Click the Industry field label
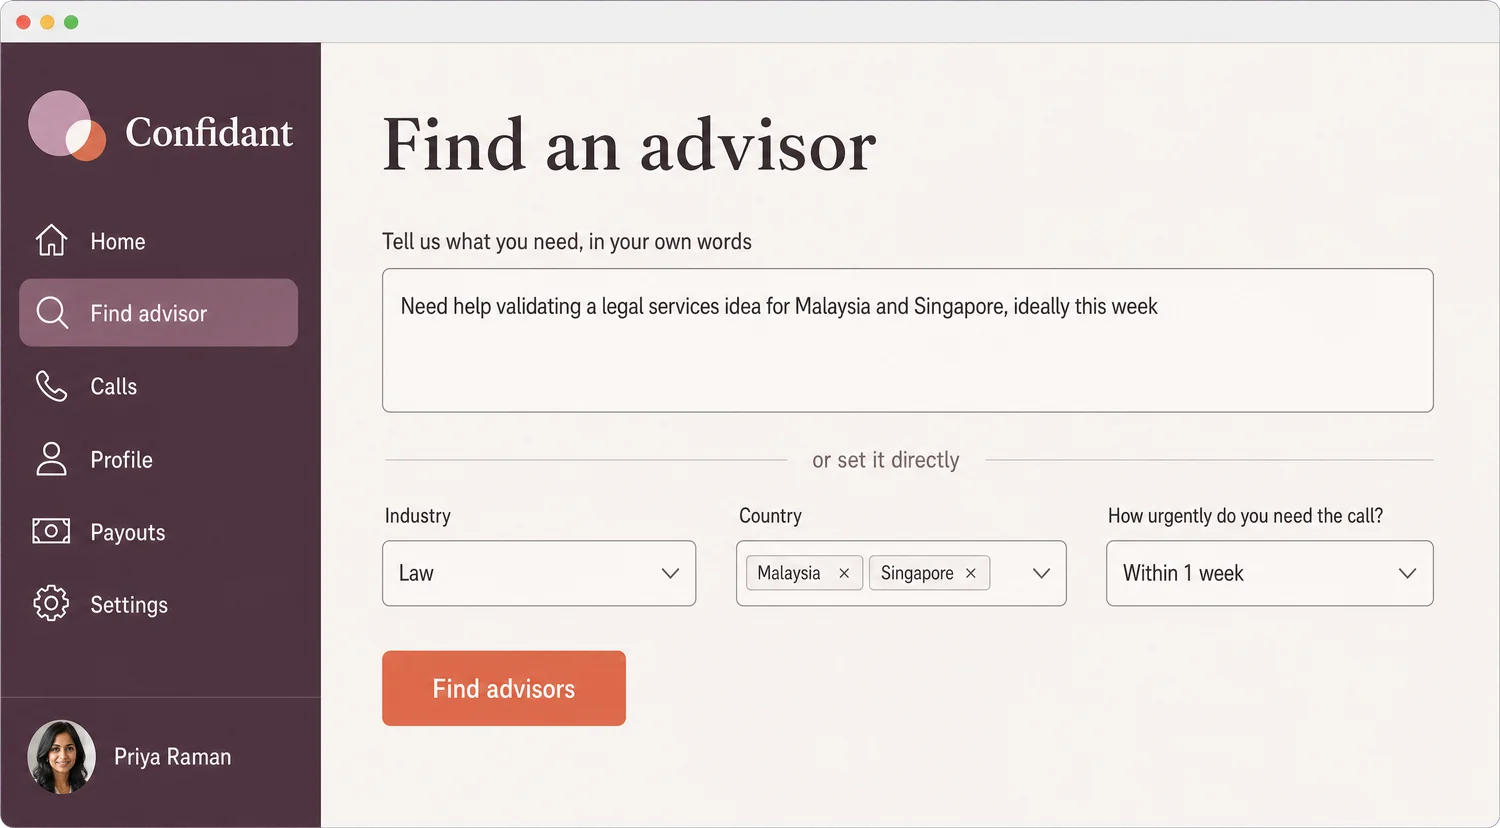Image resolution: width=1500 pixels, height=828 pixels. click(418, 516)
